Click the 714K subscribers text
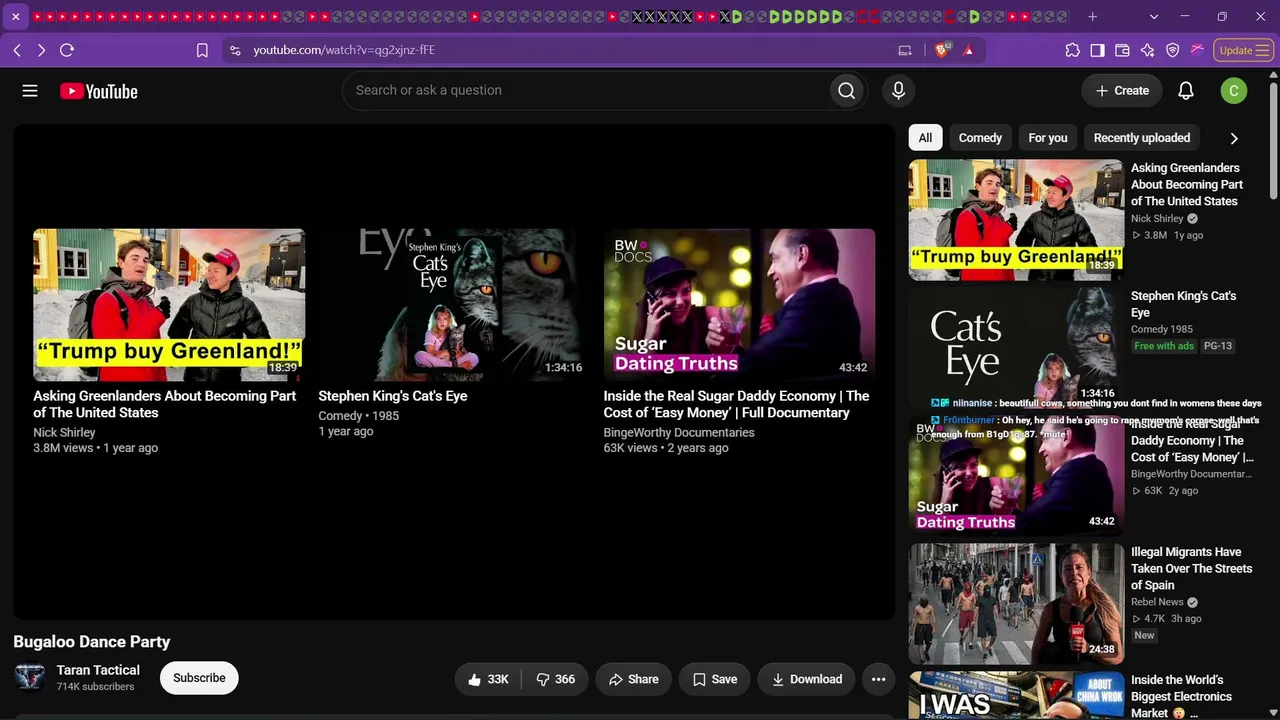The image size is (1280, 720). click(95, 687)
